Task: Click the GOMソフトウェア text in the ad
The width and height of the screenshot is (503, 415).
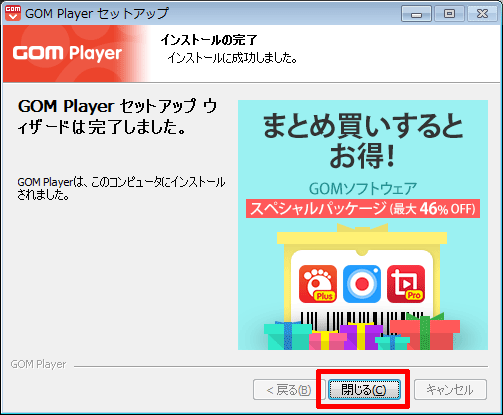Action: click(363, 189)
